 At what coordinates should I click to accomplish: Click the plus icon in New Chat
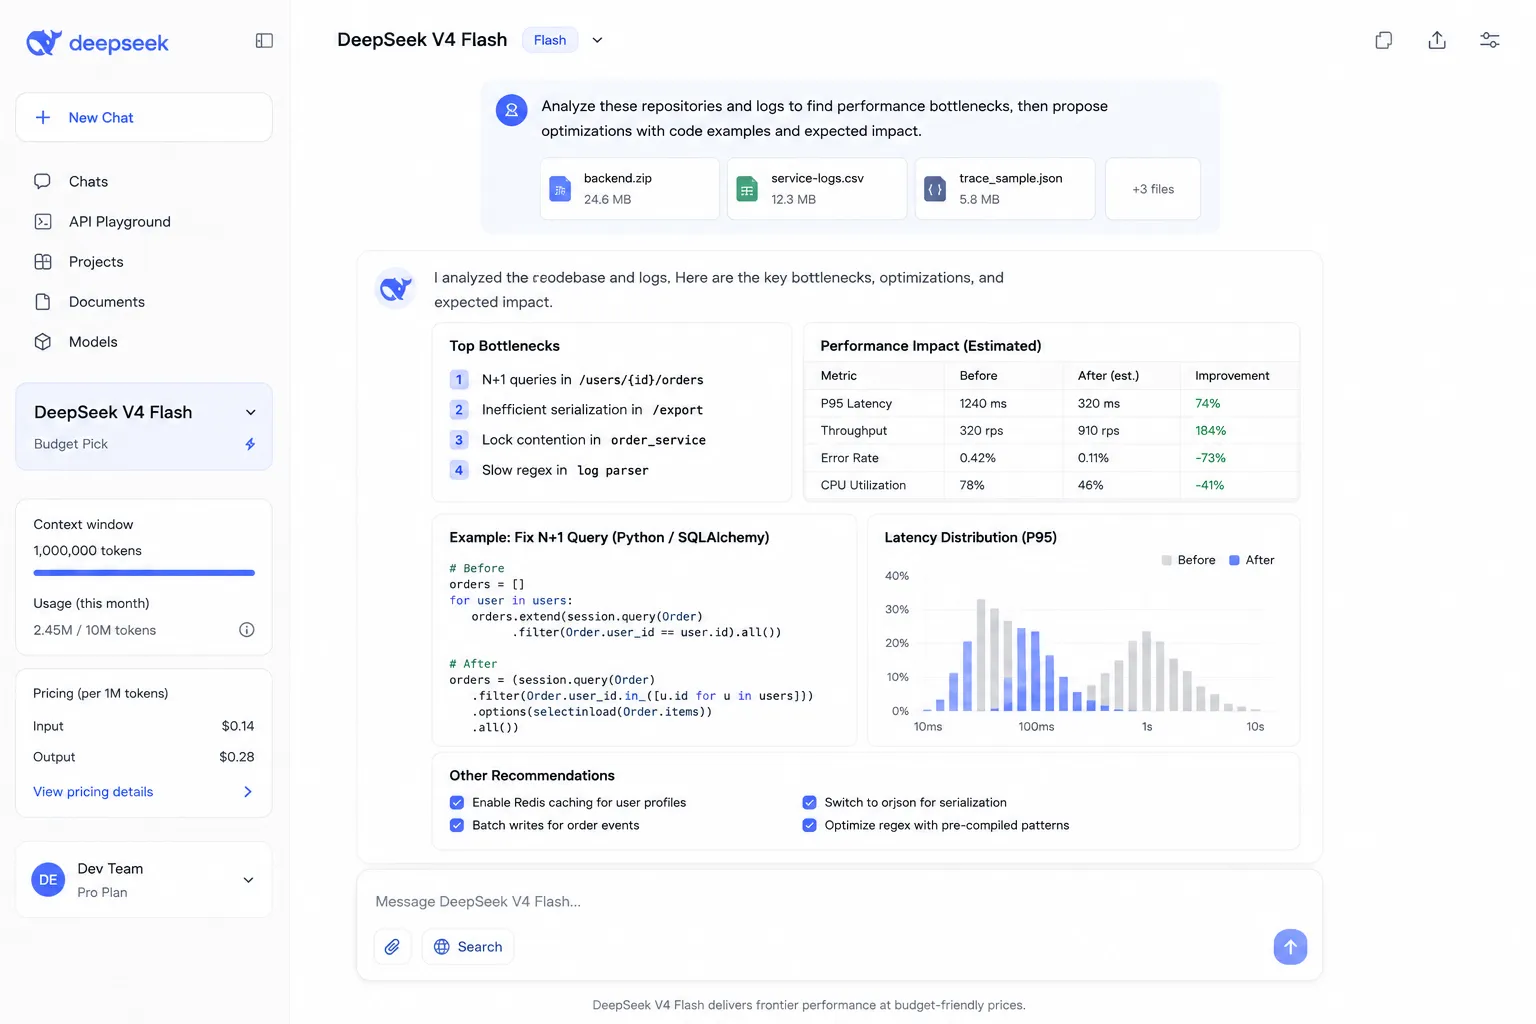pyautogui.click(x=43, y=117)
